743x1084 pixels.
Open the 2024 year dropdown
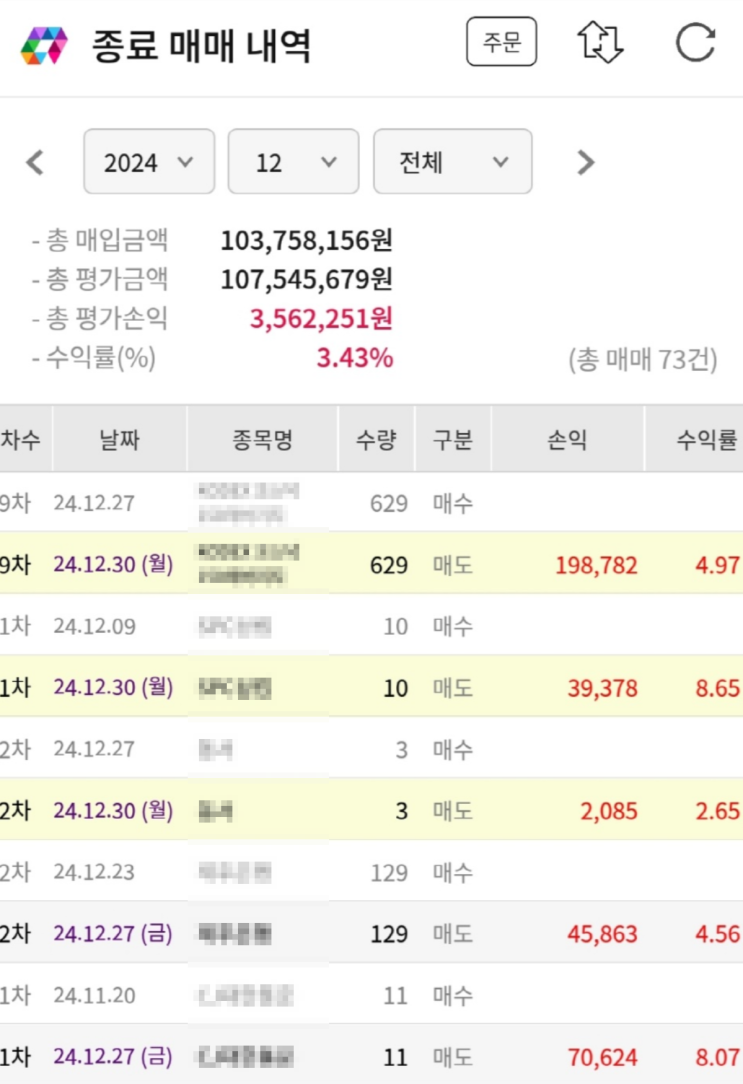click(149, 162)
